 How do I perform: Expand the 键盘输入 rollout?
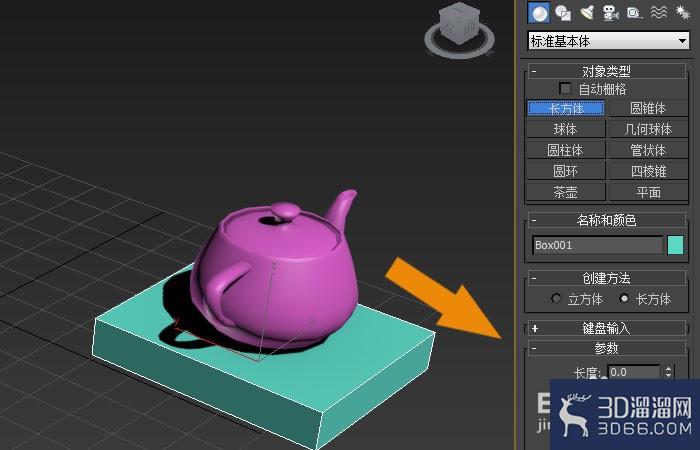tap(607, 329)
